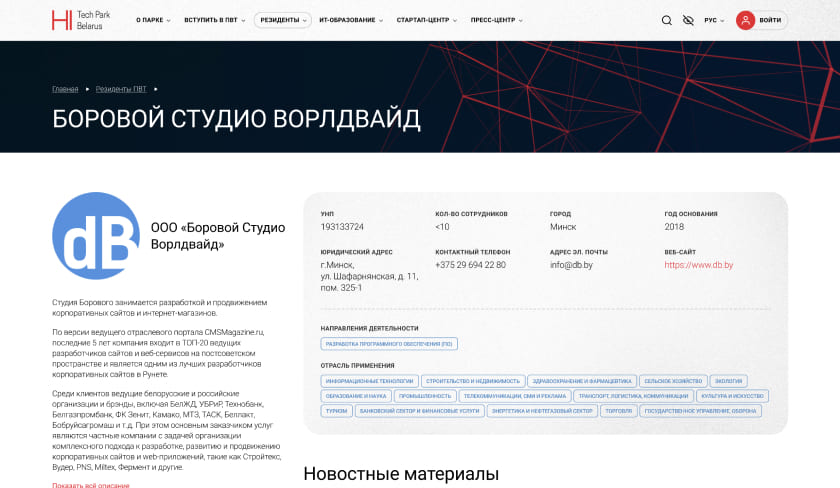Expand the «ИТ-образование» menu
This screenshot has height=488, width=840.
(x=351, y=20)
